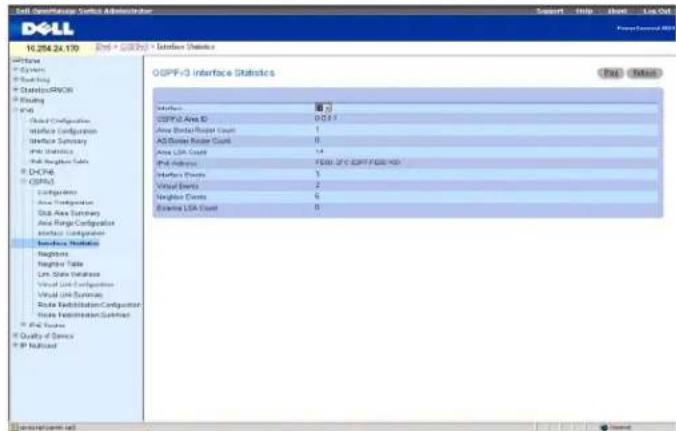
Task: Select the DHCPv6 tree label
Action: [41, 172]
